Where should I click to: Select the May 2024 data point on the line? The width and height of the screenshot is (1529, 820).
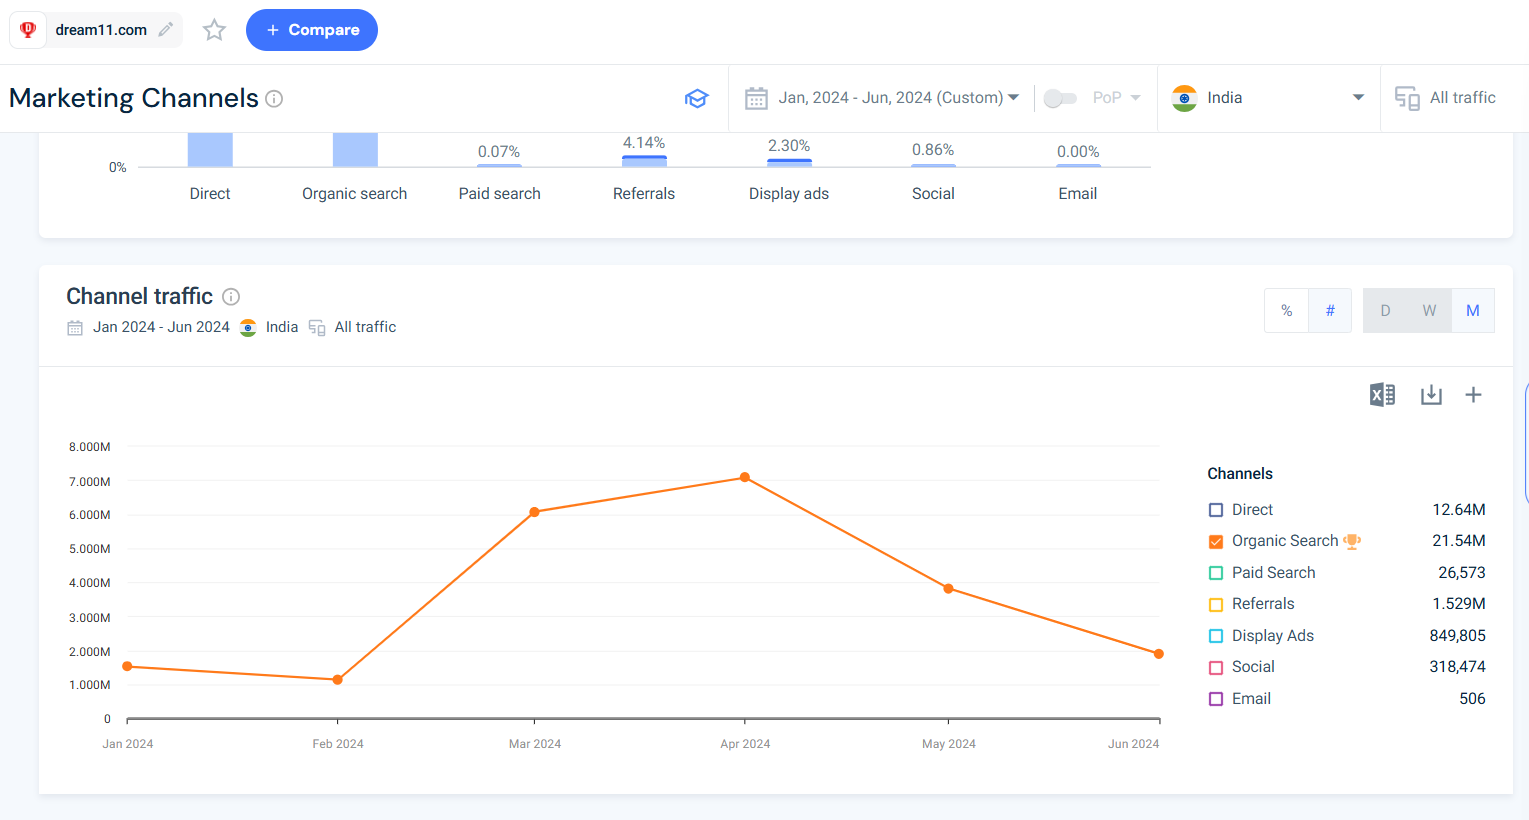click(948, 589)
